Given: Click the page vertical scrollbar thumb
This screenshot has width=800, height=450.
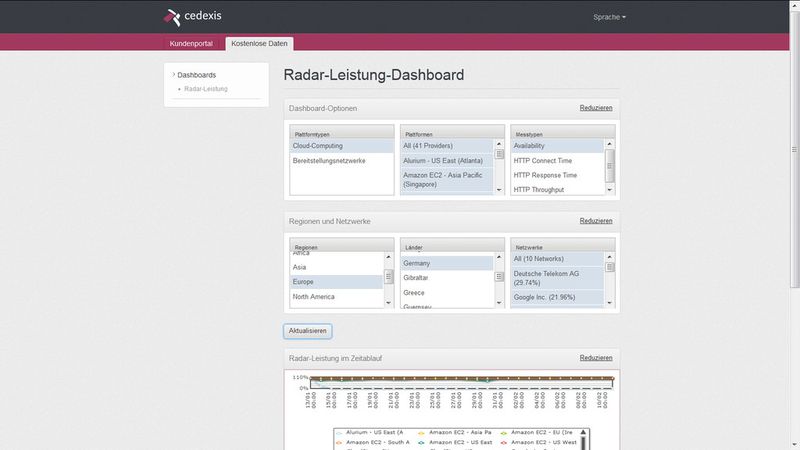Looking at the screenshot, I should click(795, 149).
